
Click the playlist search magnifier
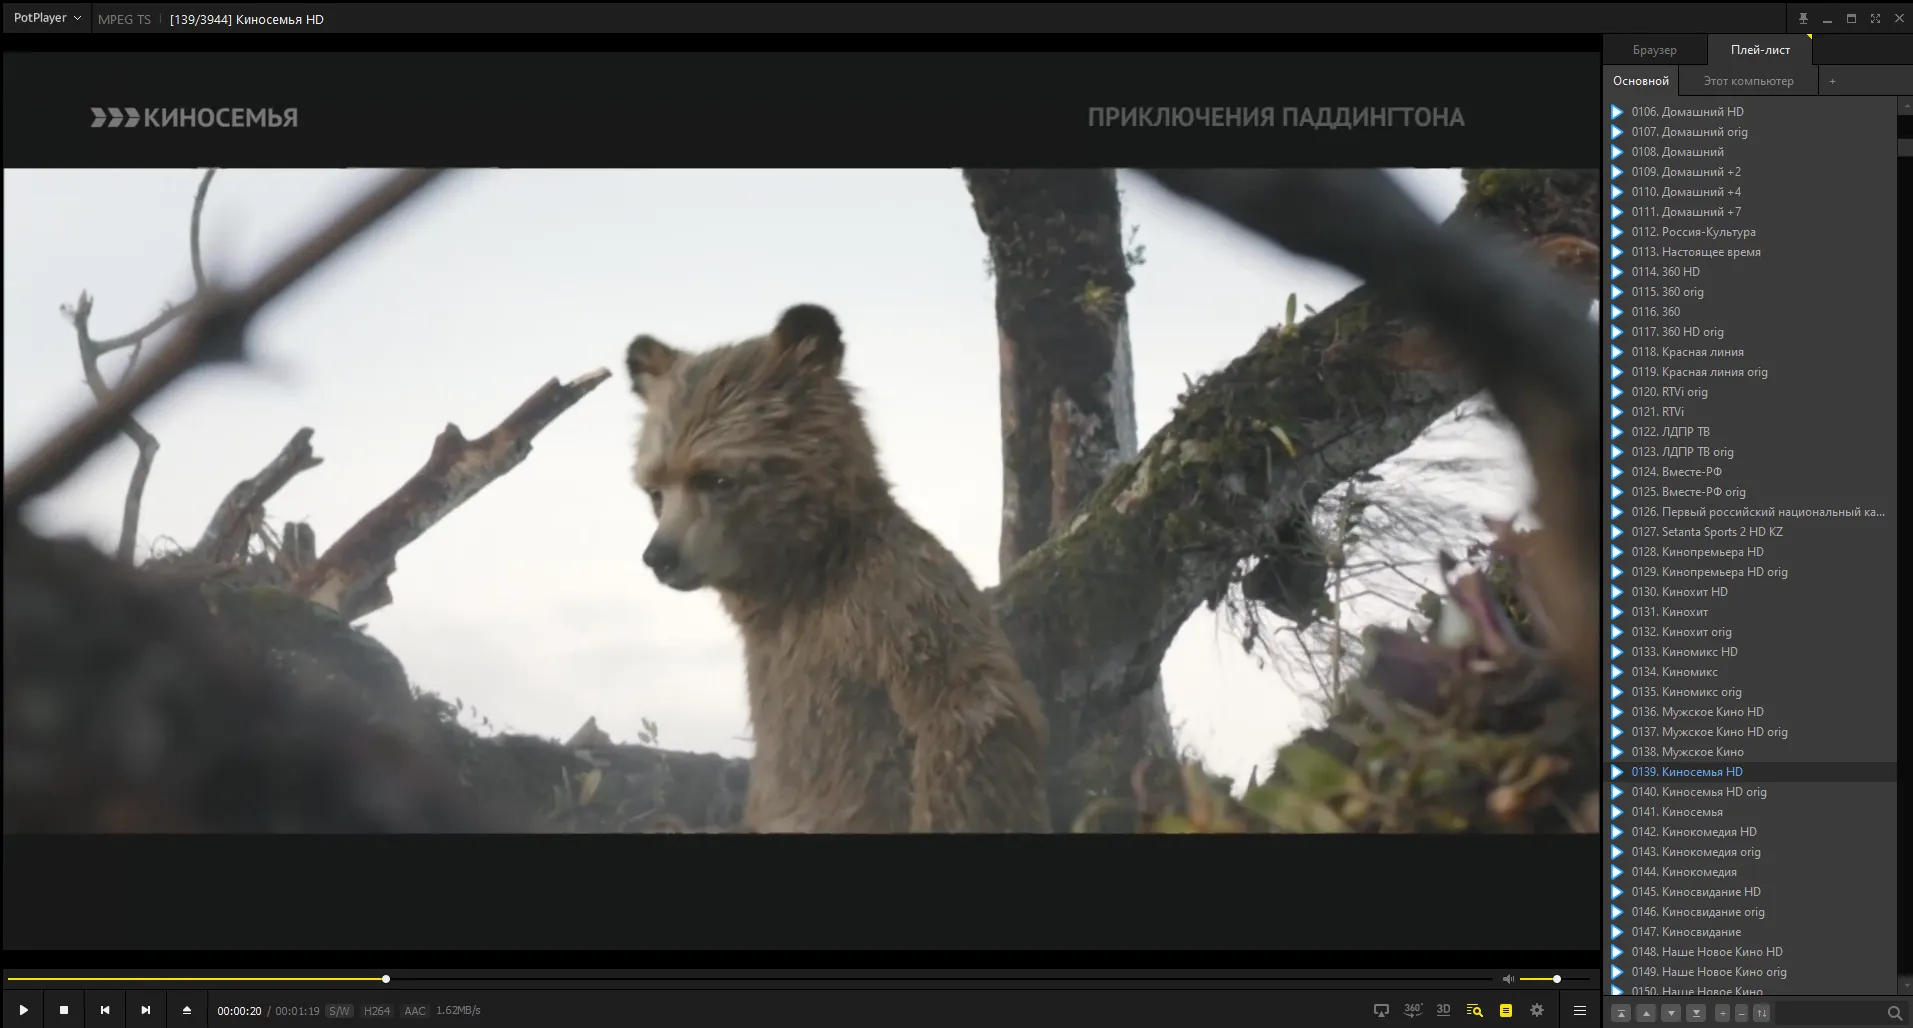(1894, 1013)
